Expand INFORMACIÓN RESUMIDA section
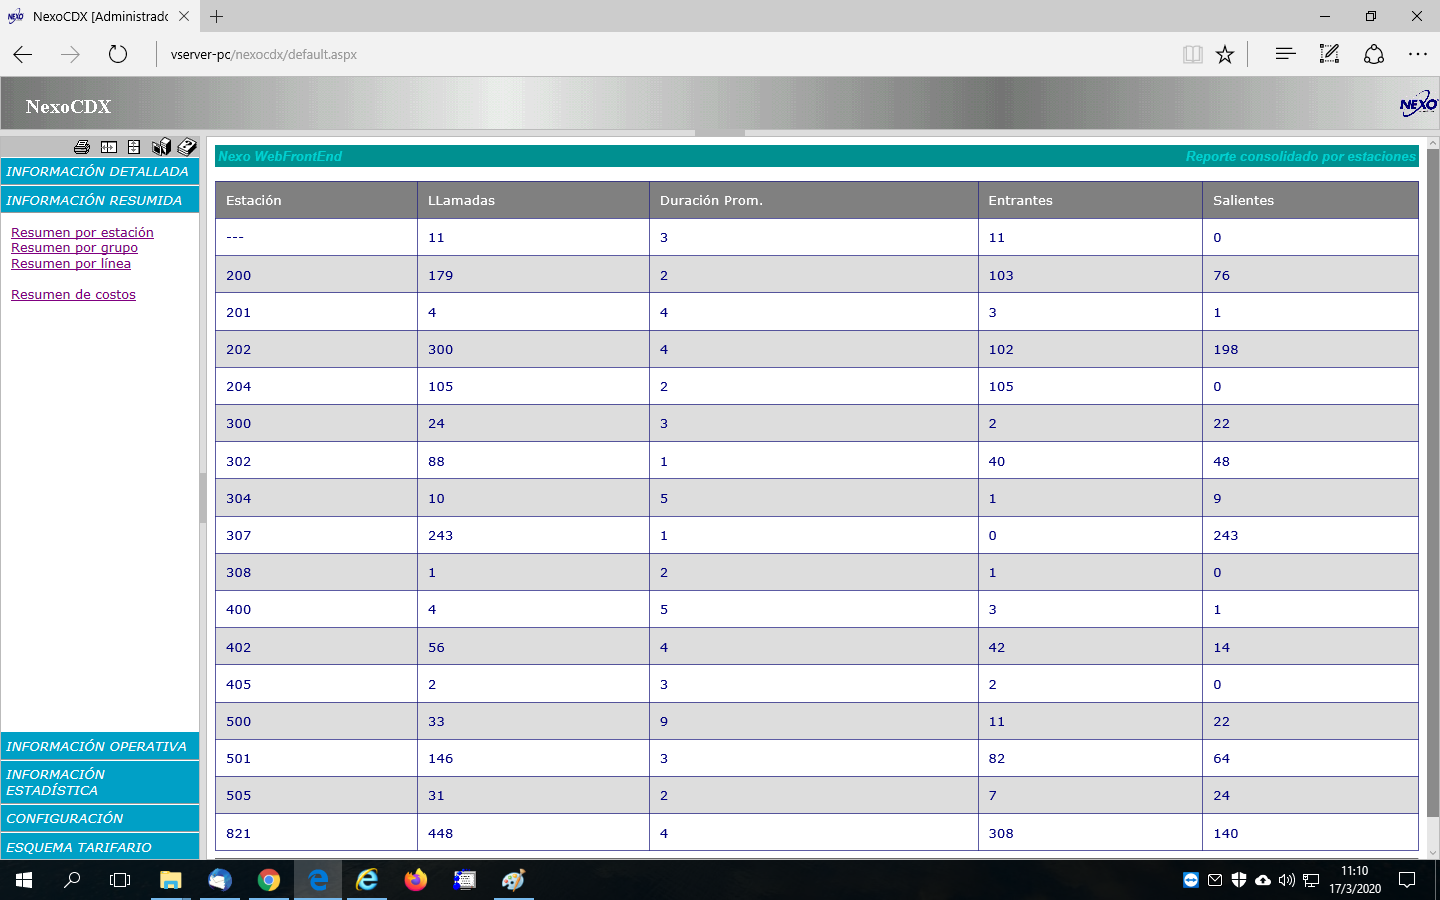Screen dimensions: 1440x900 [x=100, y=200]
